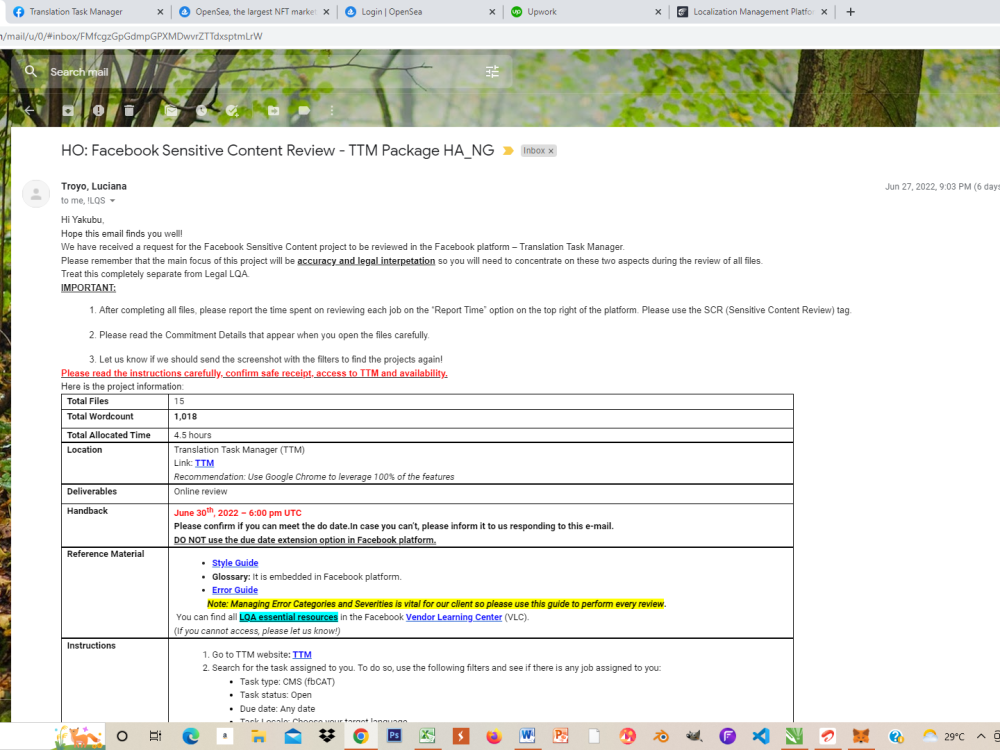Click sender name Troyo, Luciana
Screen dimensions: 1000x750
click(x=94, y=186)
